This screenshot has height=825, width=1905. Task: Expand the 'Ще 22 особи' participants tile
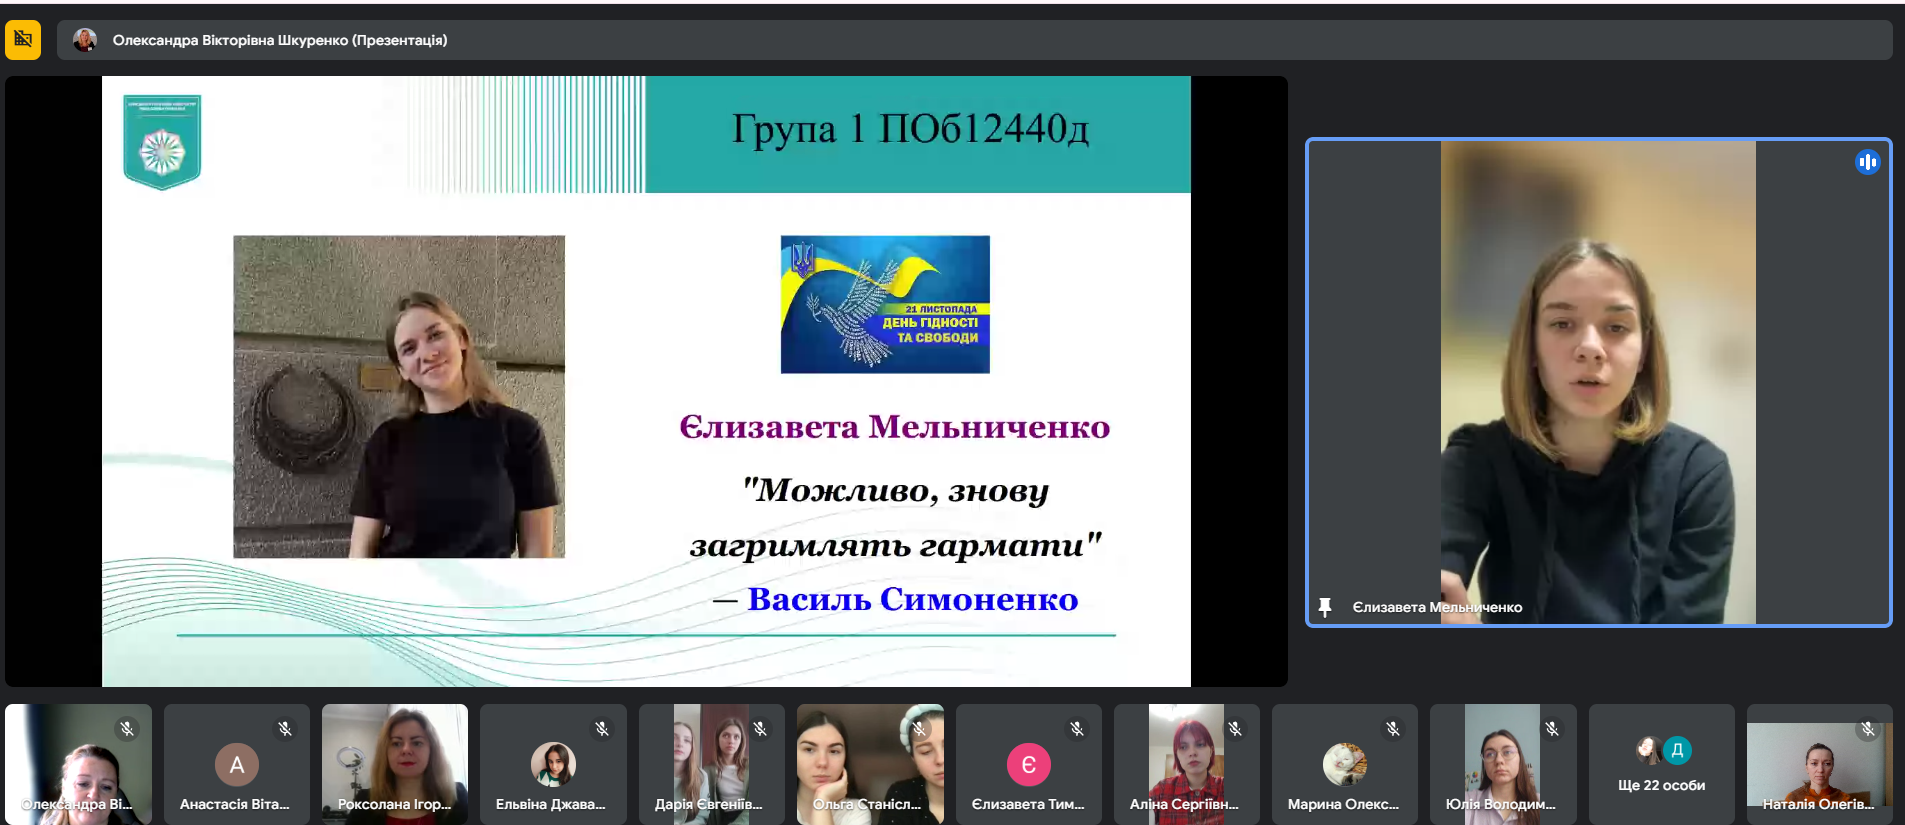pyautogui.click(x=1661, y=765)
